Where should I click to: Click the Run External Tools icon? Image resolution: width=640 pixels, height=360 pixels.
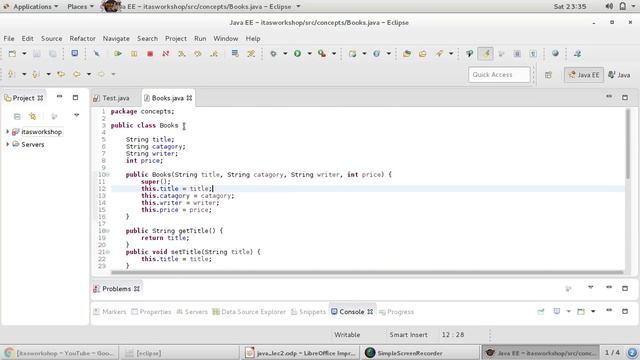tap(322, 53)
